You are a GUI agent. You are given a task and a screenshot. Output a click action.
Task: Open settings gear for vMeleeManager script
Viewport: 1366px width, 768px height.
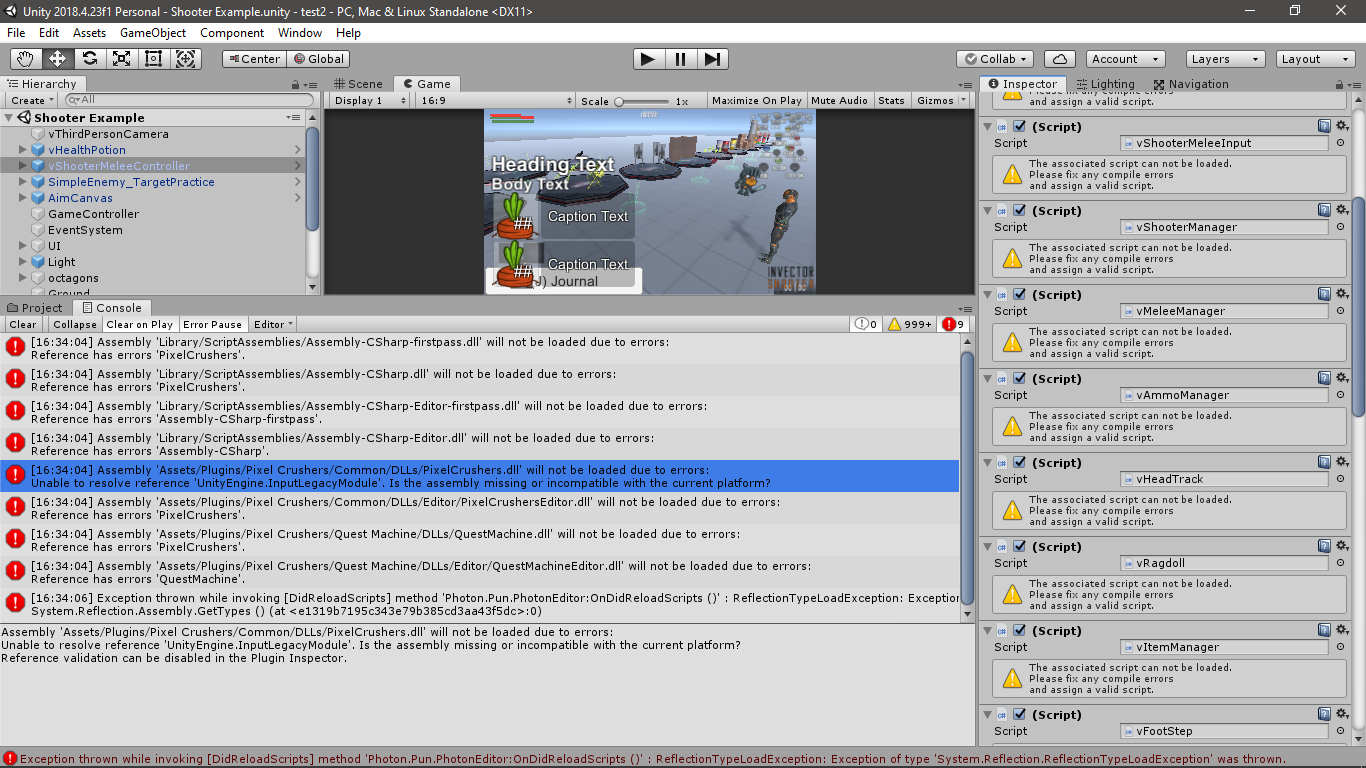[1342, 294]
